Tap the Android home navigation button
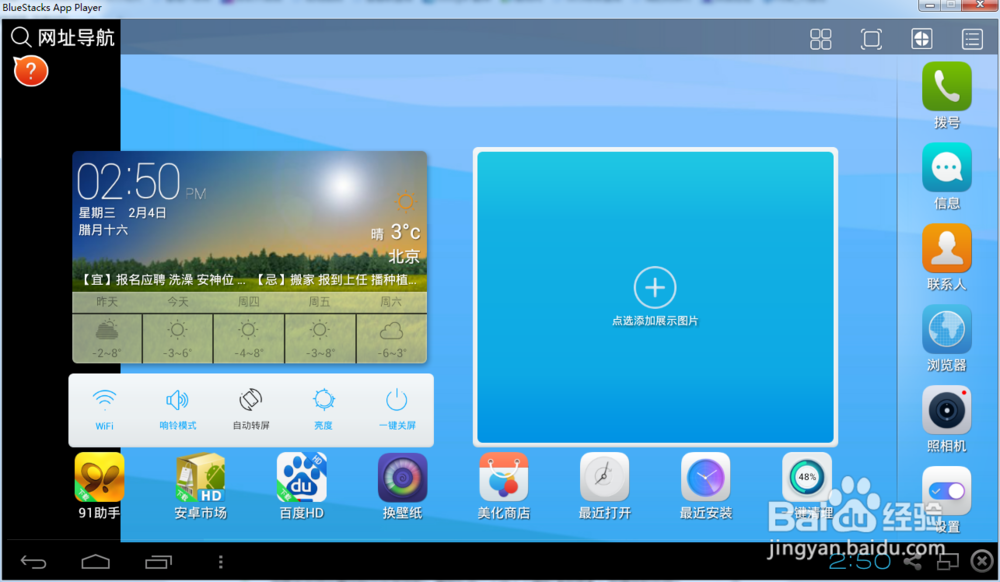1000x582 pixels. [96, 562]
